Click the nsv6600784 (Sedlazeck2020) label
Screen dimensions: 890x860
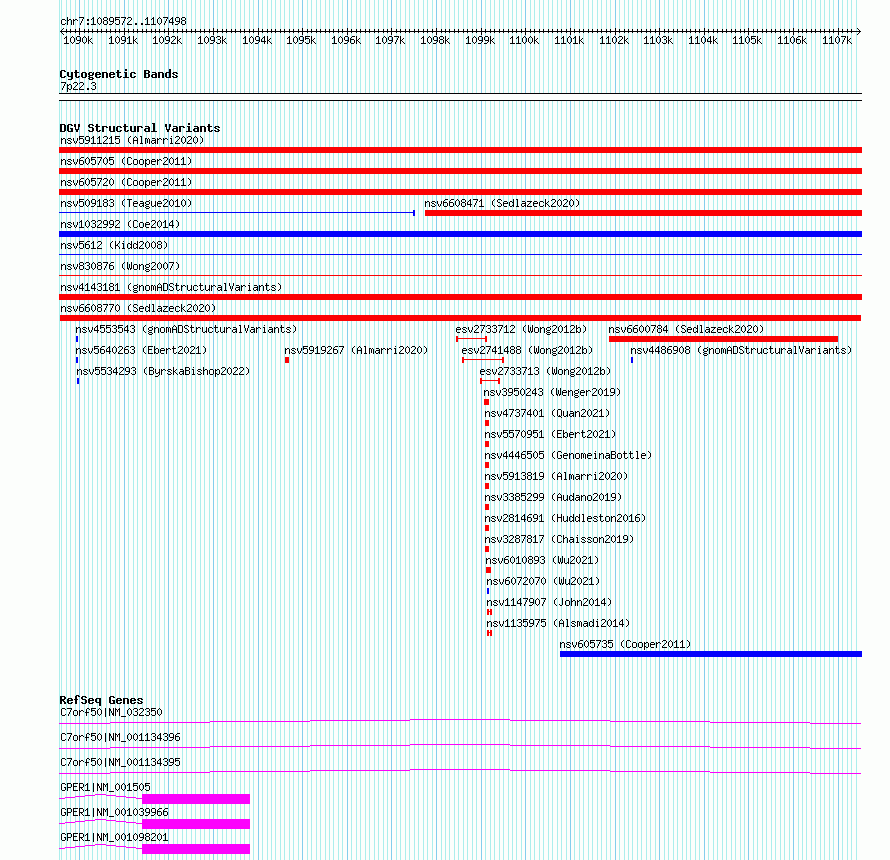pos(686,329)
